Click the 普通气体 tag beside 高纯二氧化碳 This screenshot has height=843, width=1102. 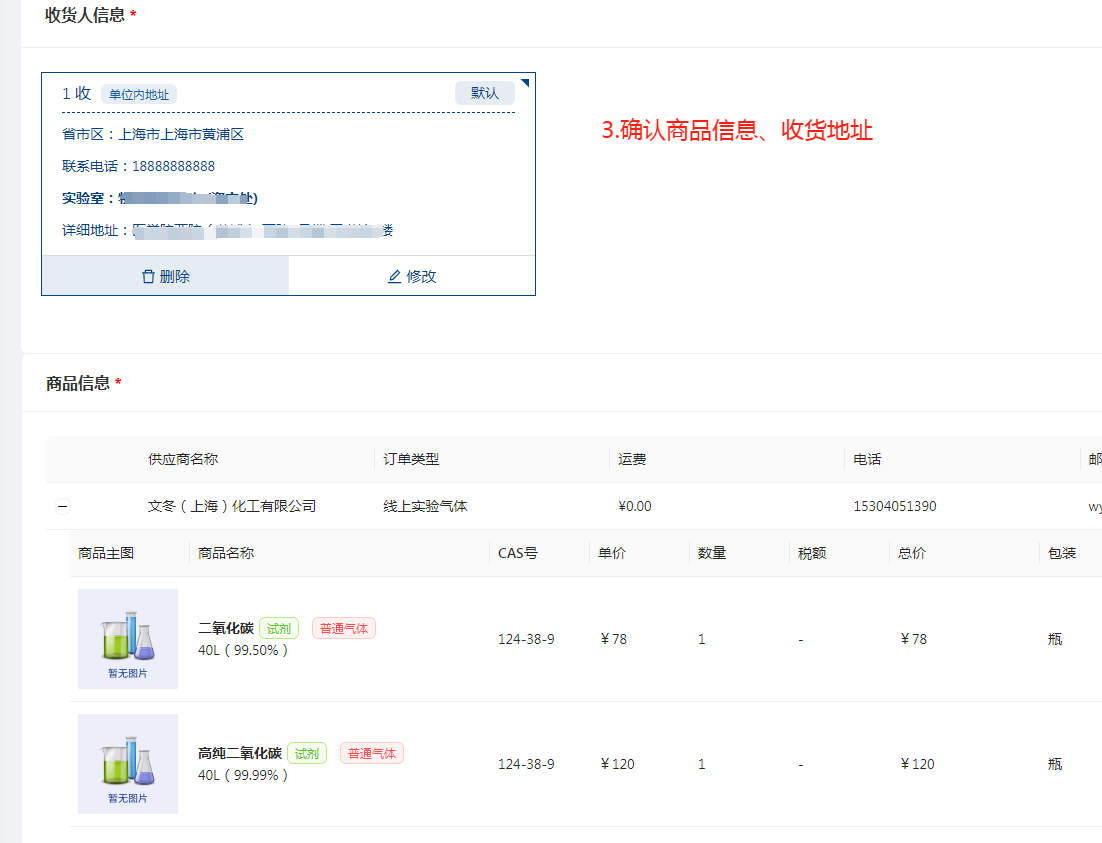(x=372, y=754)
